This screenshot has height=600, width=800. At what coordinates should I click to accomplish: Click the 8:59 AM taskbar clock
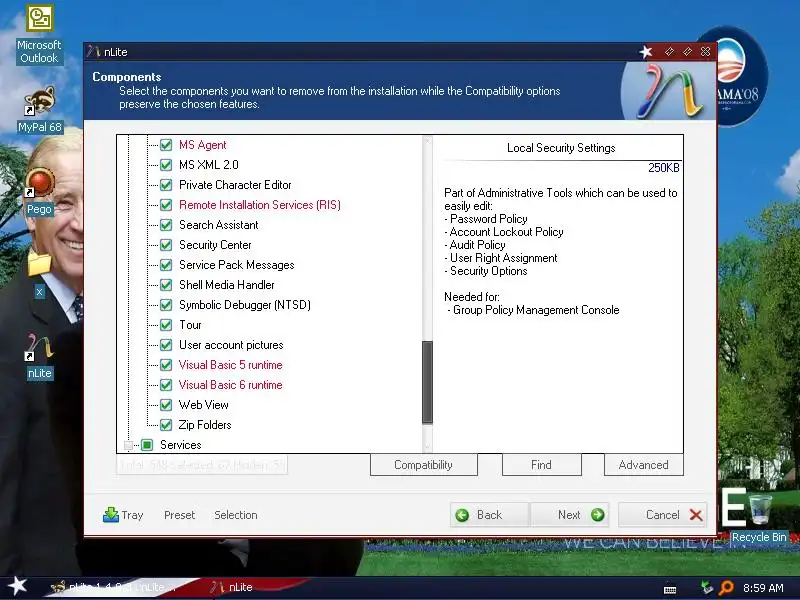coord(763,588)
